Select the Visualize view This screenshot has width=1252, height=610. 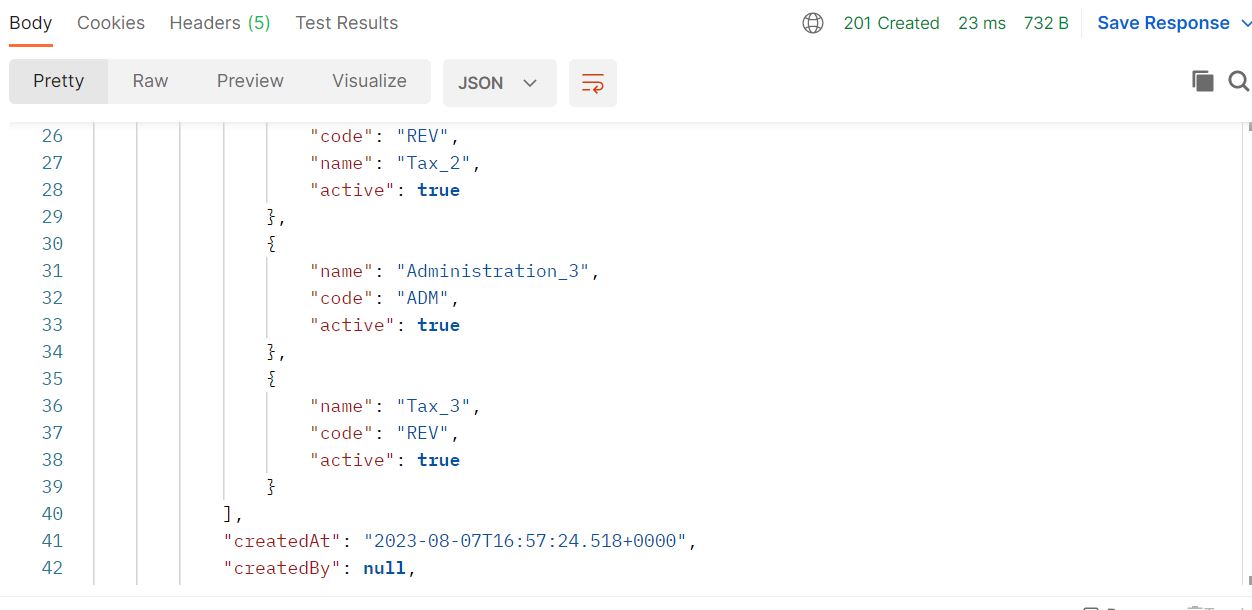[x=368, y=81]
